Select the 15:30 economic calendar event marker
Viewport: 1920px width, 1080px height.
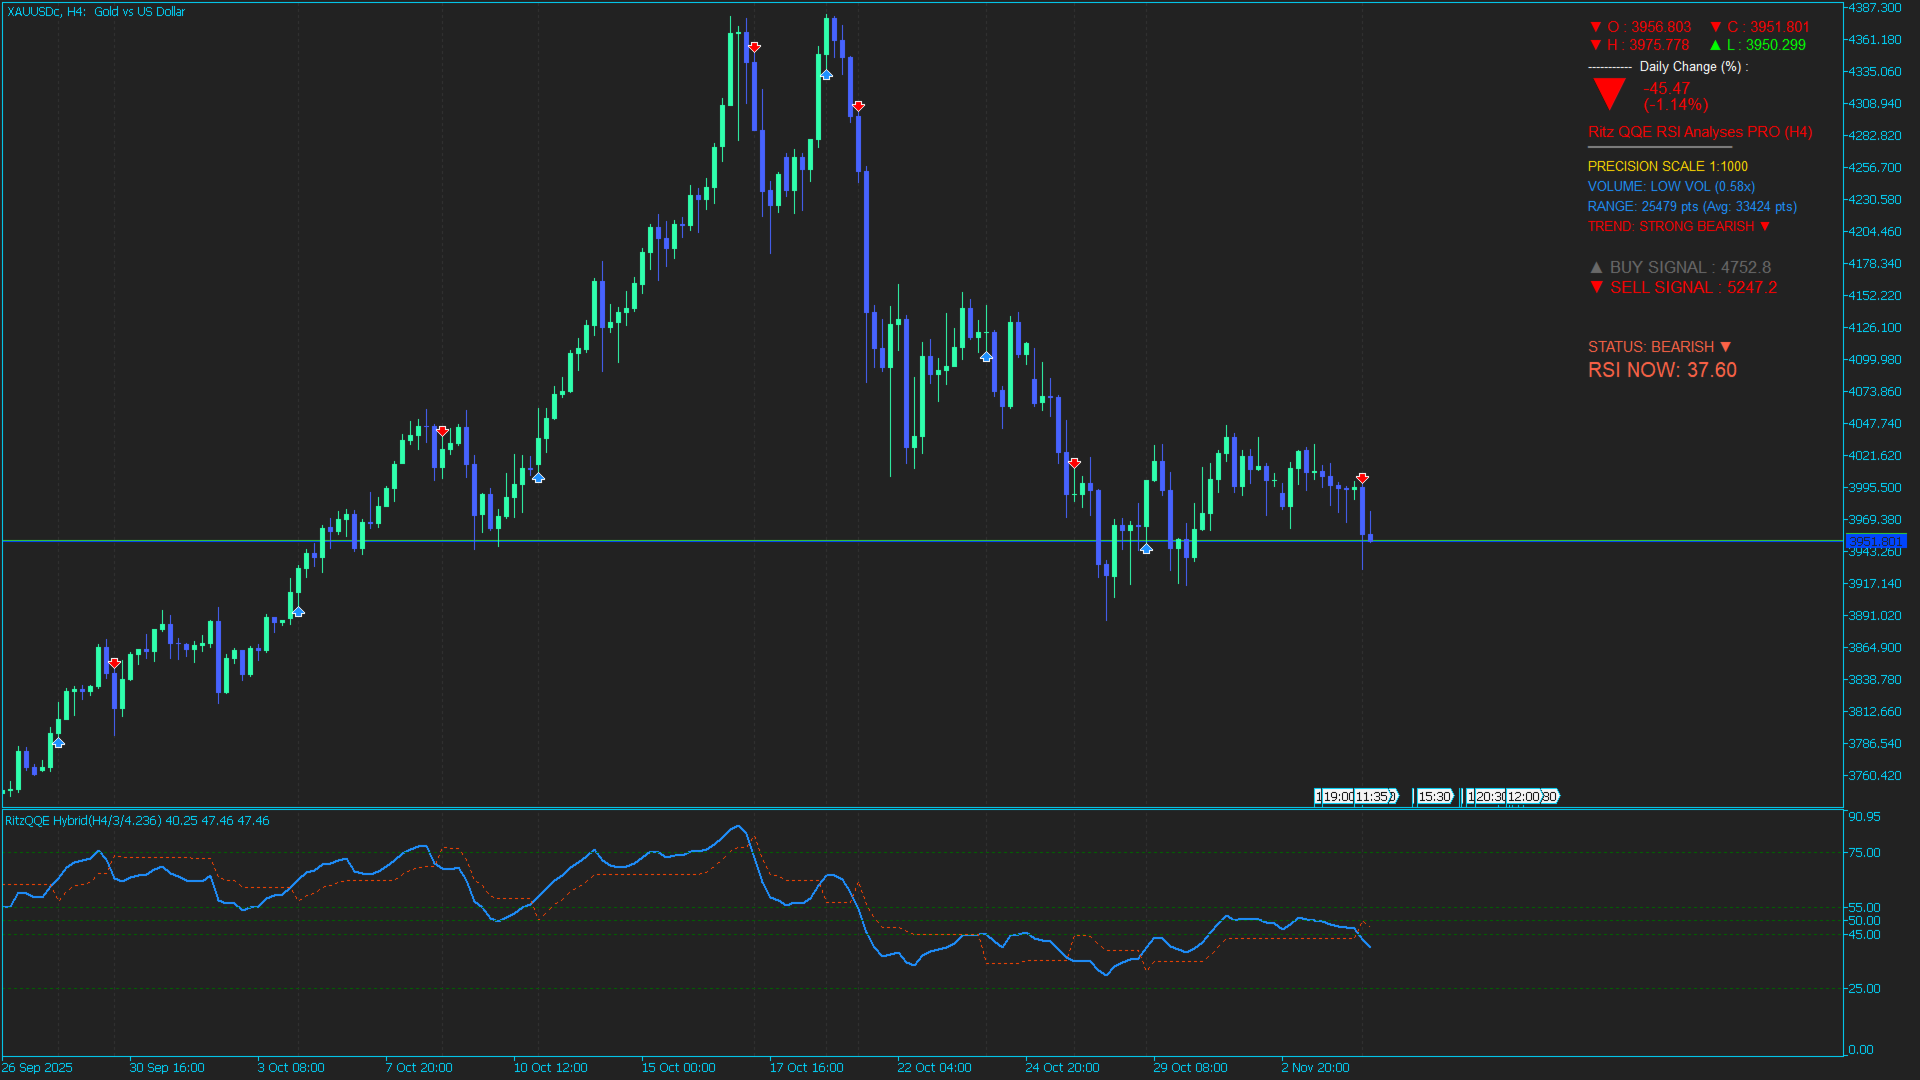1434,797
